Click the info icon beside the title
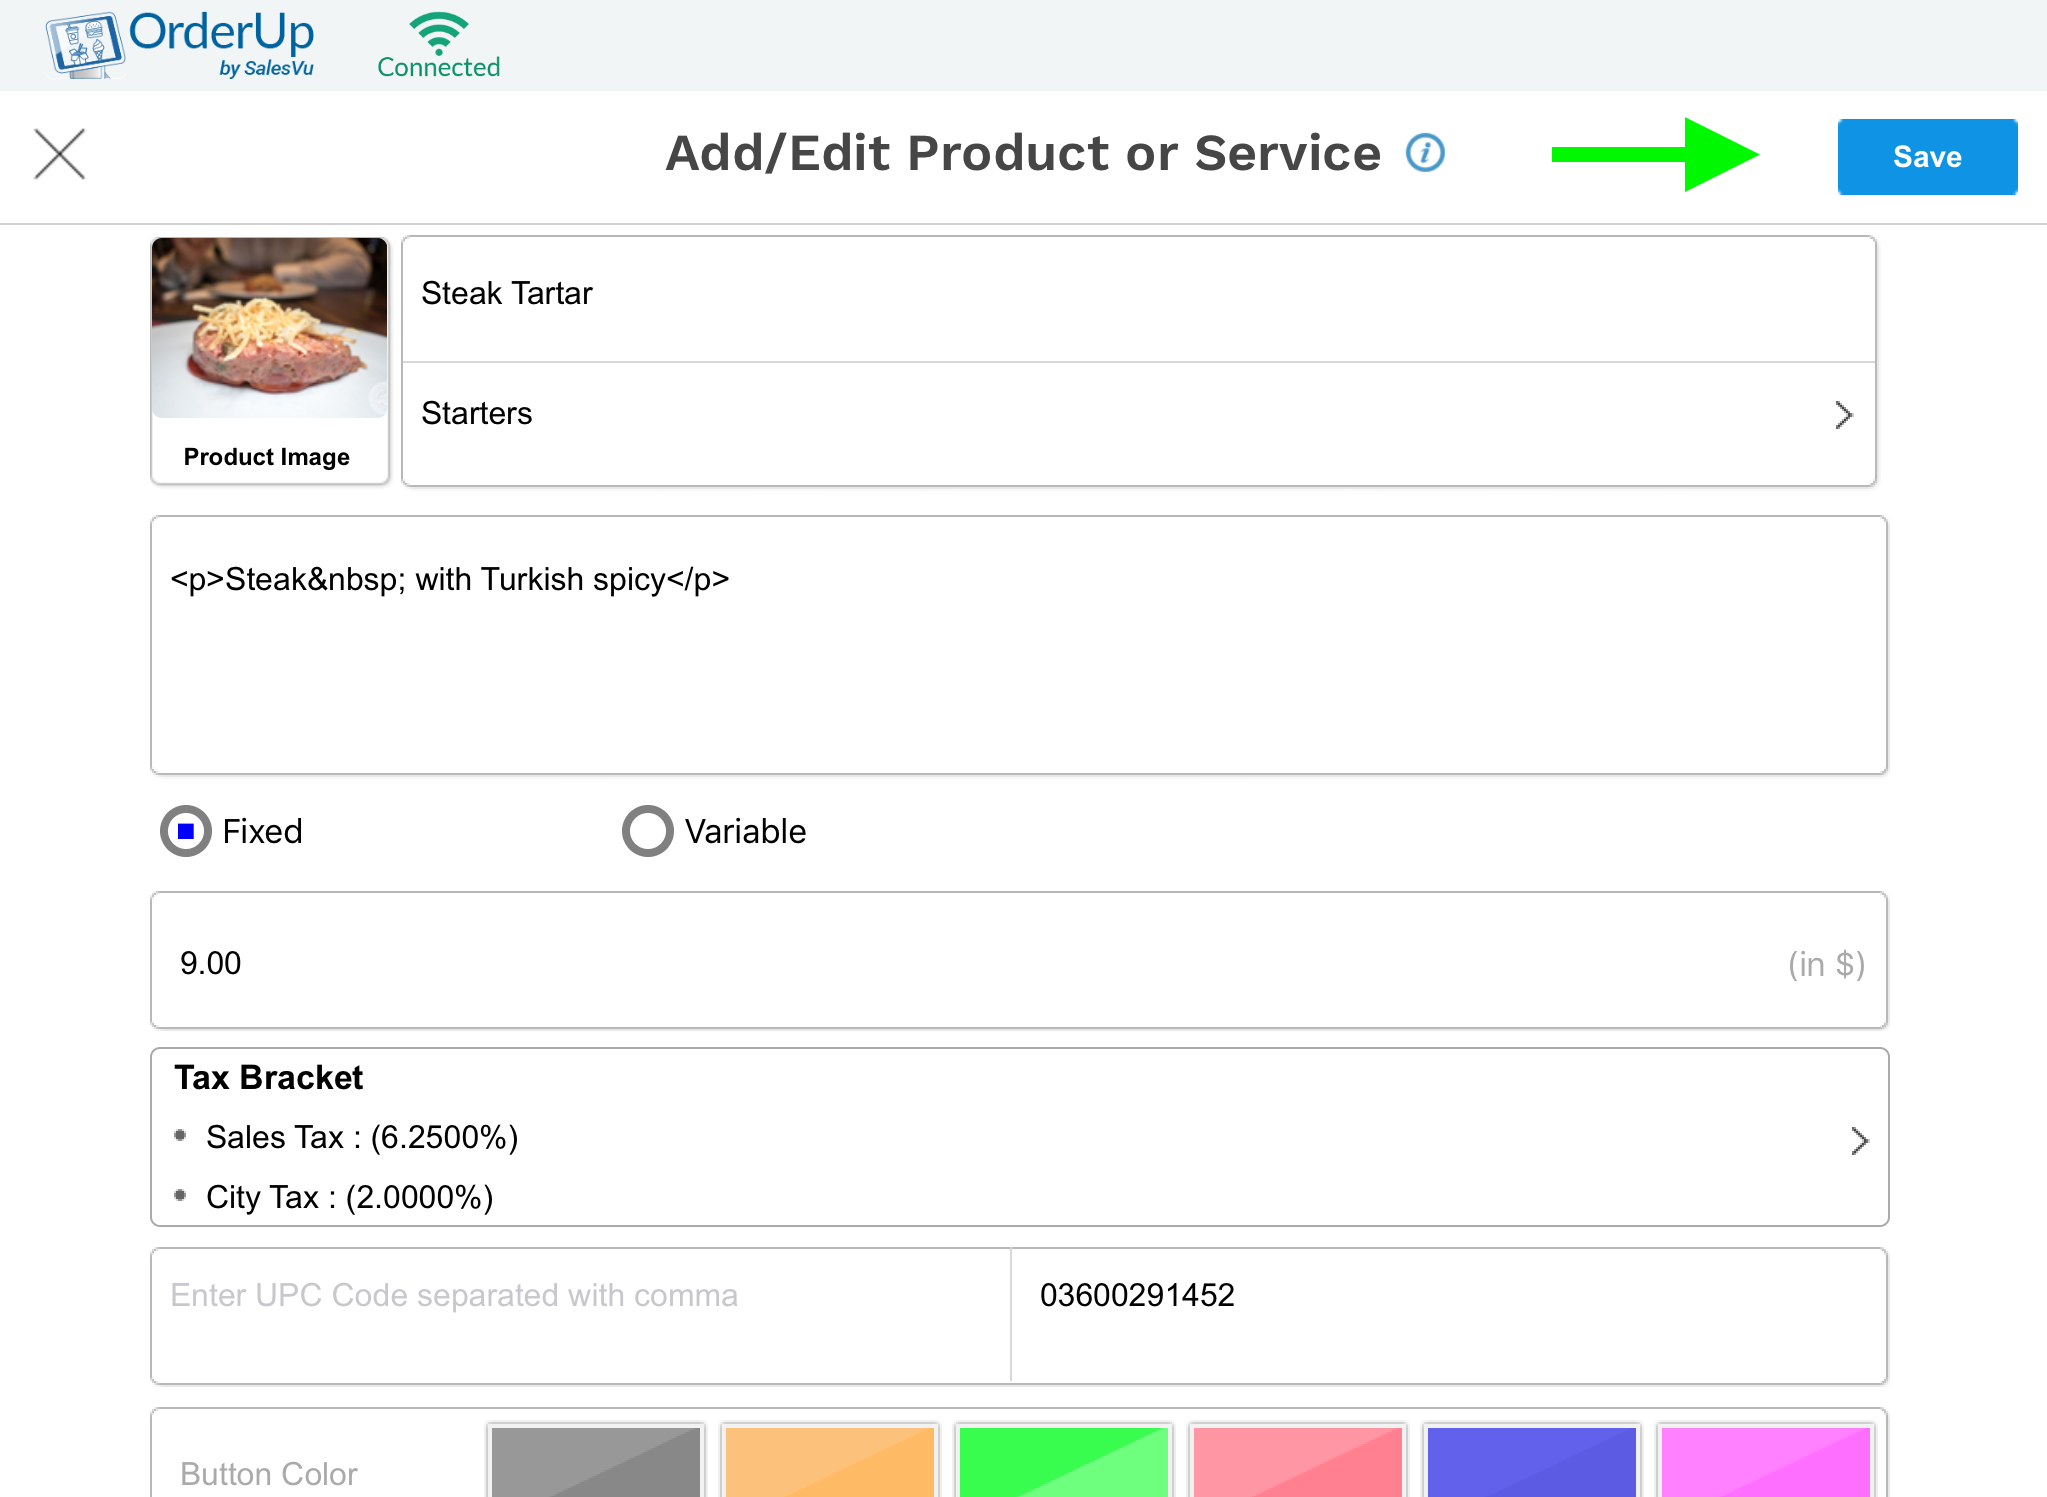2047x1497 pixels. (x=1425, y=153)
